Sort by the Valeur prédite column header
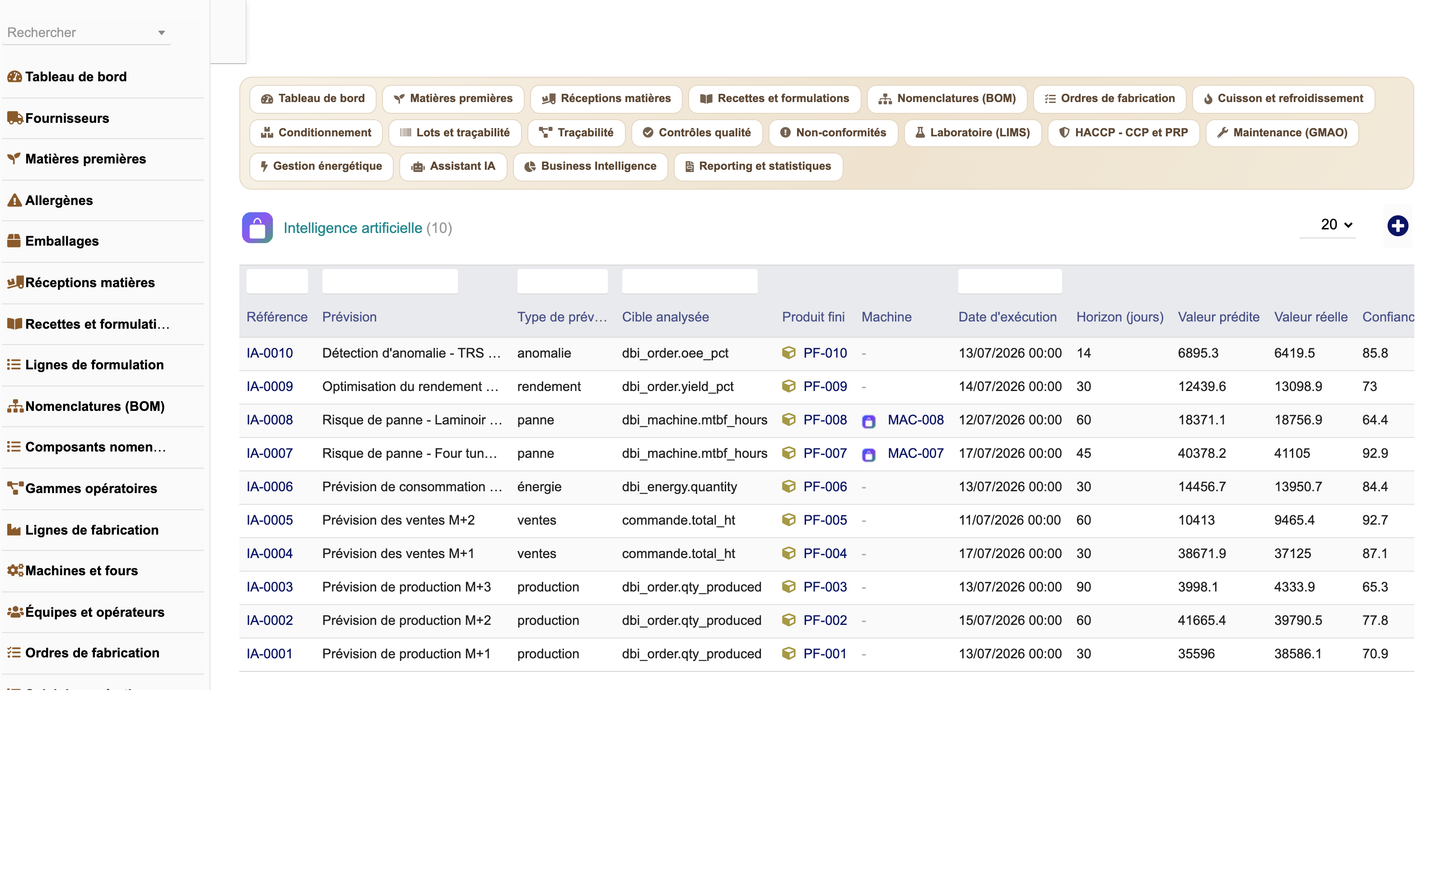This screenshot has width=1445, height=894. tap(1218, 317)
